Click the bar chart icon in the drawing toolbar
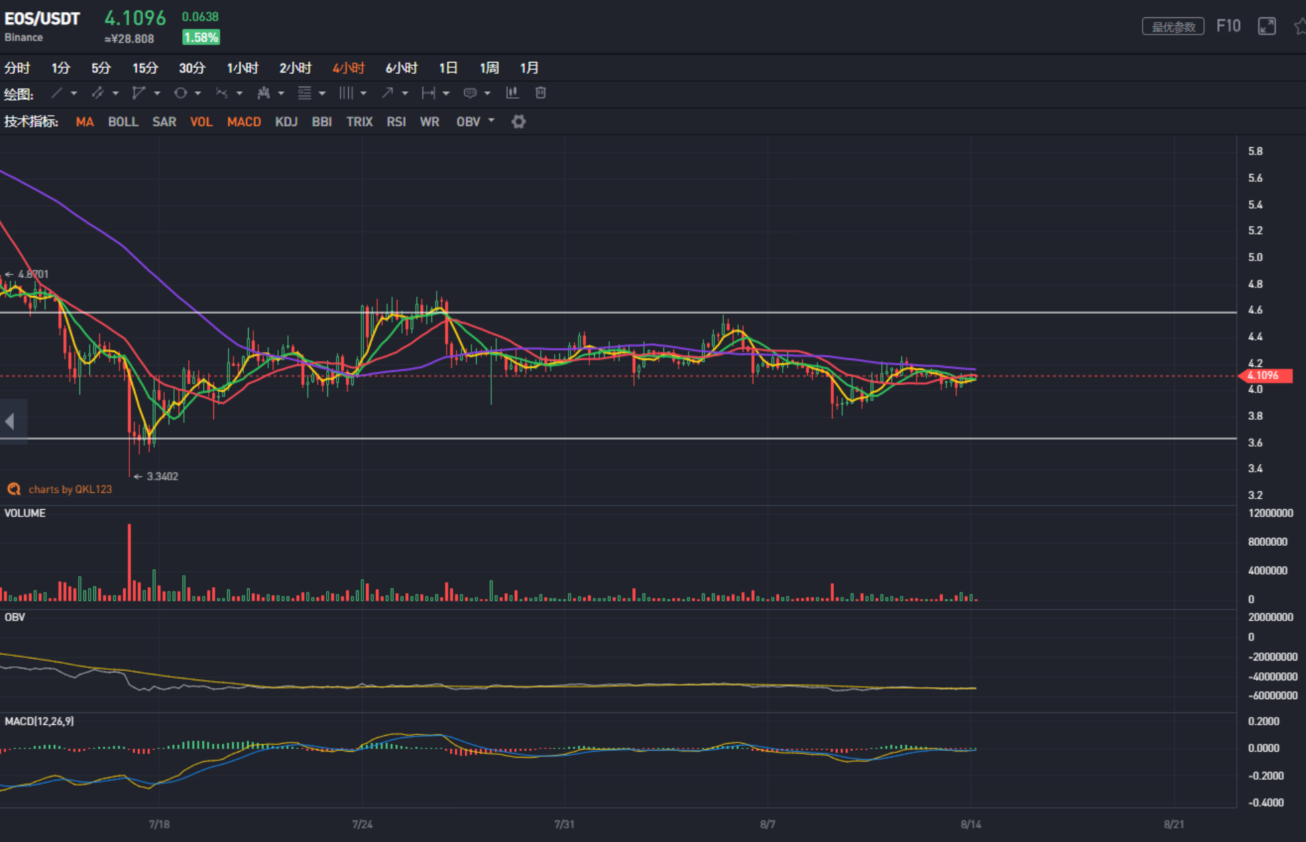The width and height of the screenshot is (1306, 842). coord(512,93)
